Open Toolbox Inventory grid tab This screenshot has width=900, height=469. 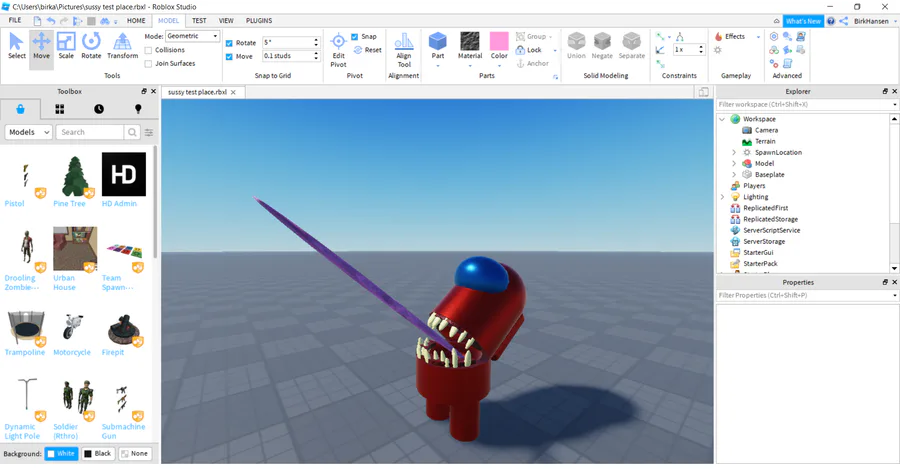point(60,109)
